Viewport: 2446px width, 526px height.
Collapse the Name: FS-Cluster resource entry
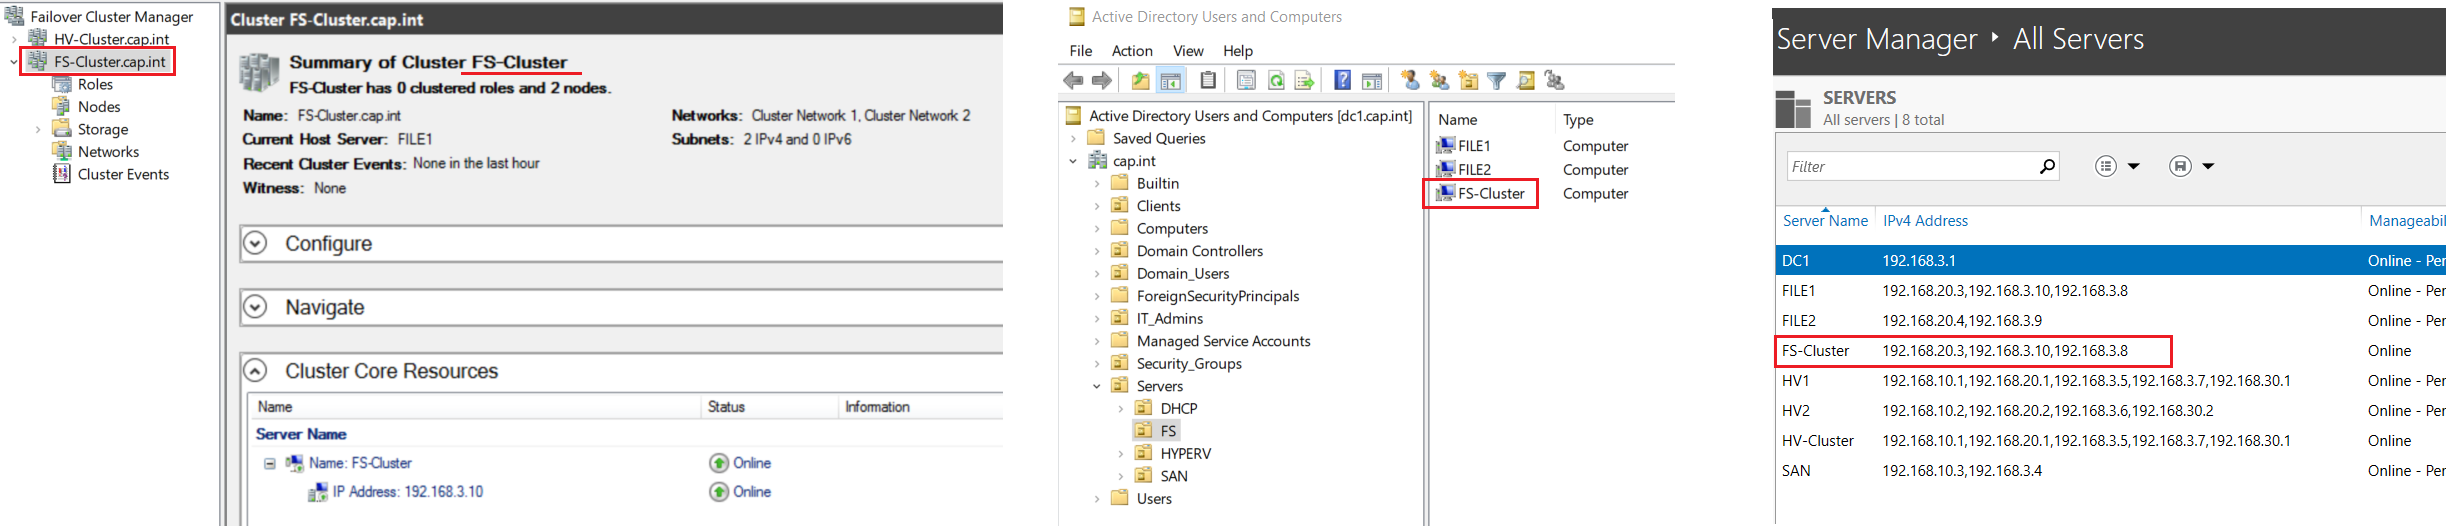point(270,463)
